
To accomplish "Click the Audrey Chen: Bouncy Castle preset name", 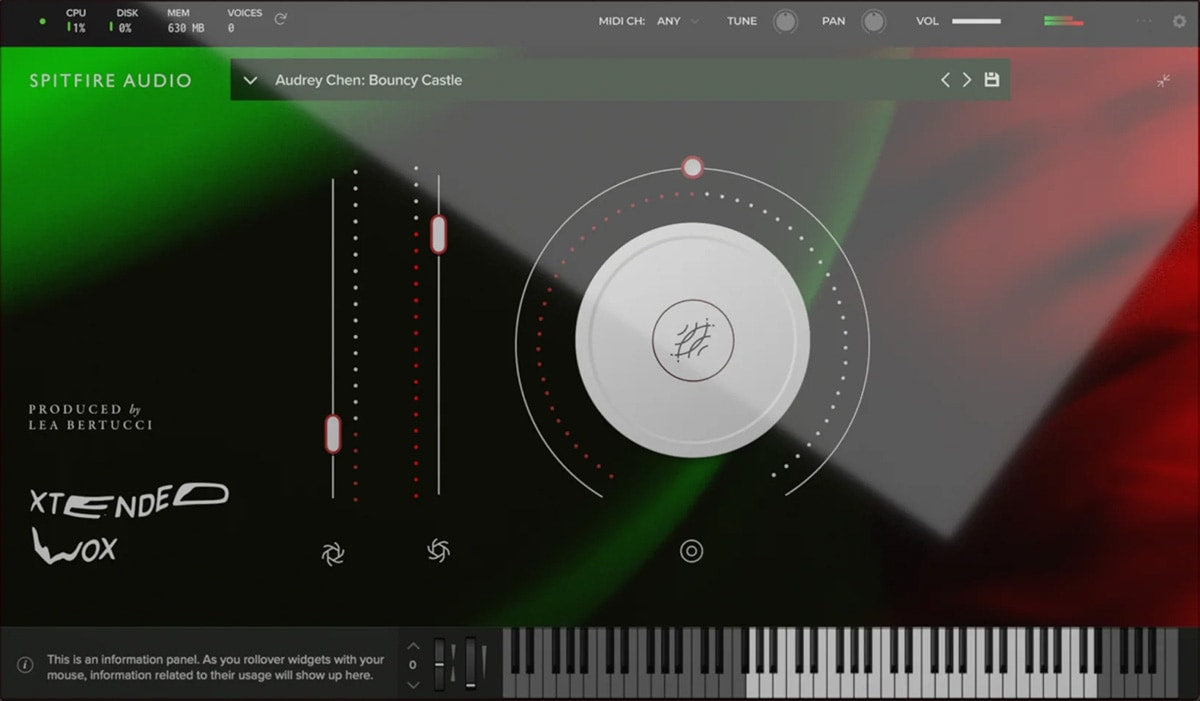I will coord(368,80).
